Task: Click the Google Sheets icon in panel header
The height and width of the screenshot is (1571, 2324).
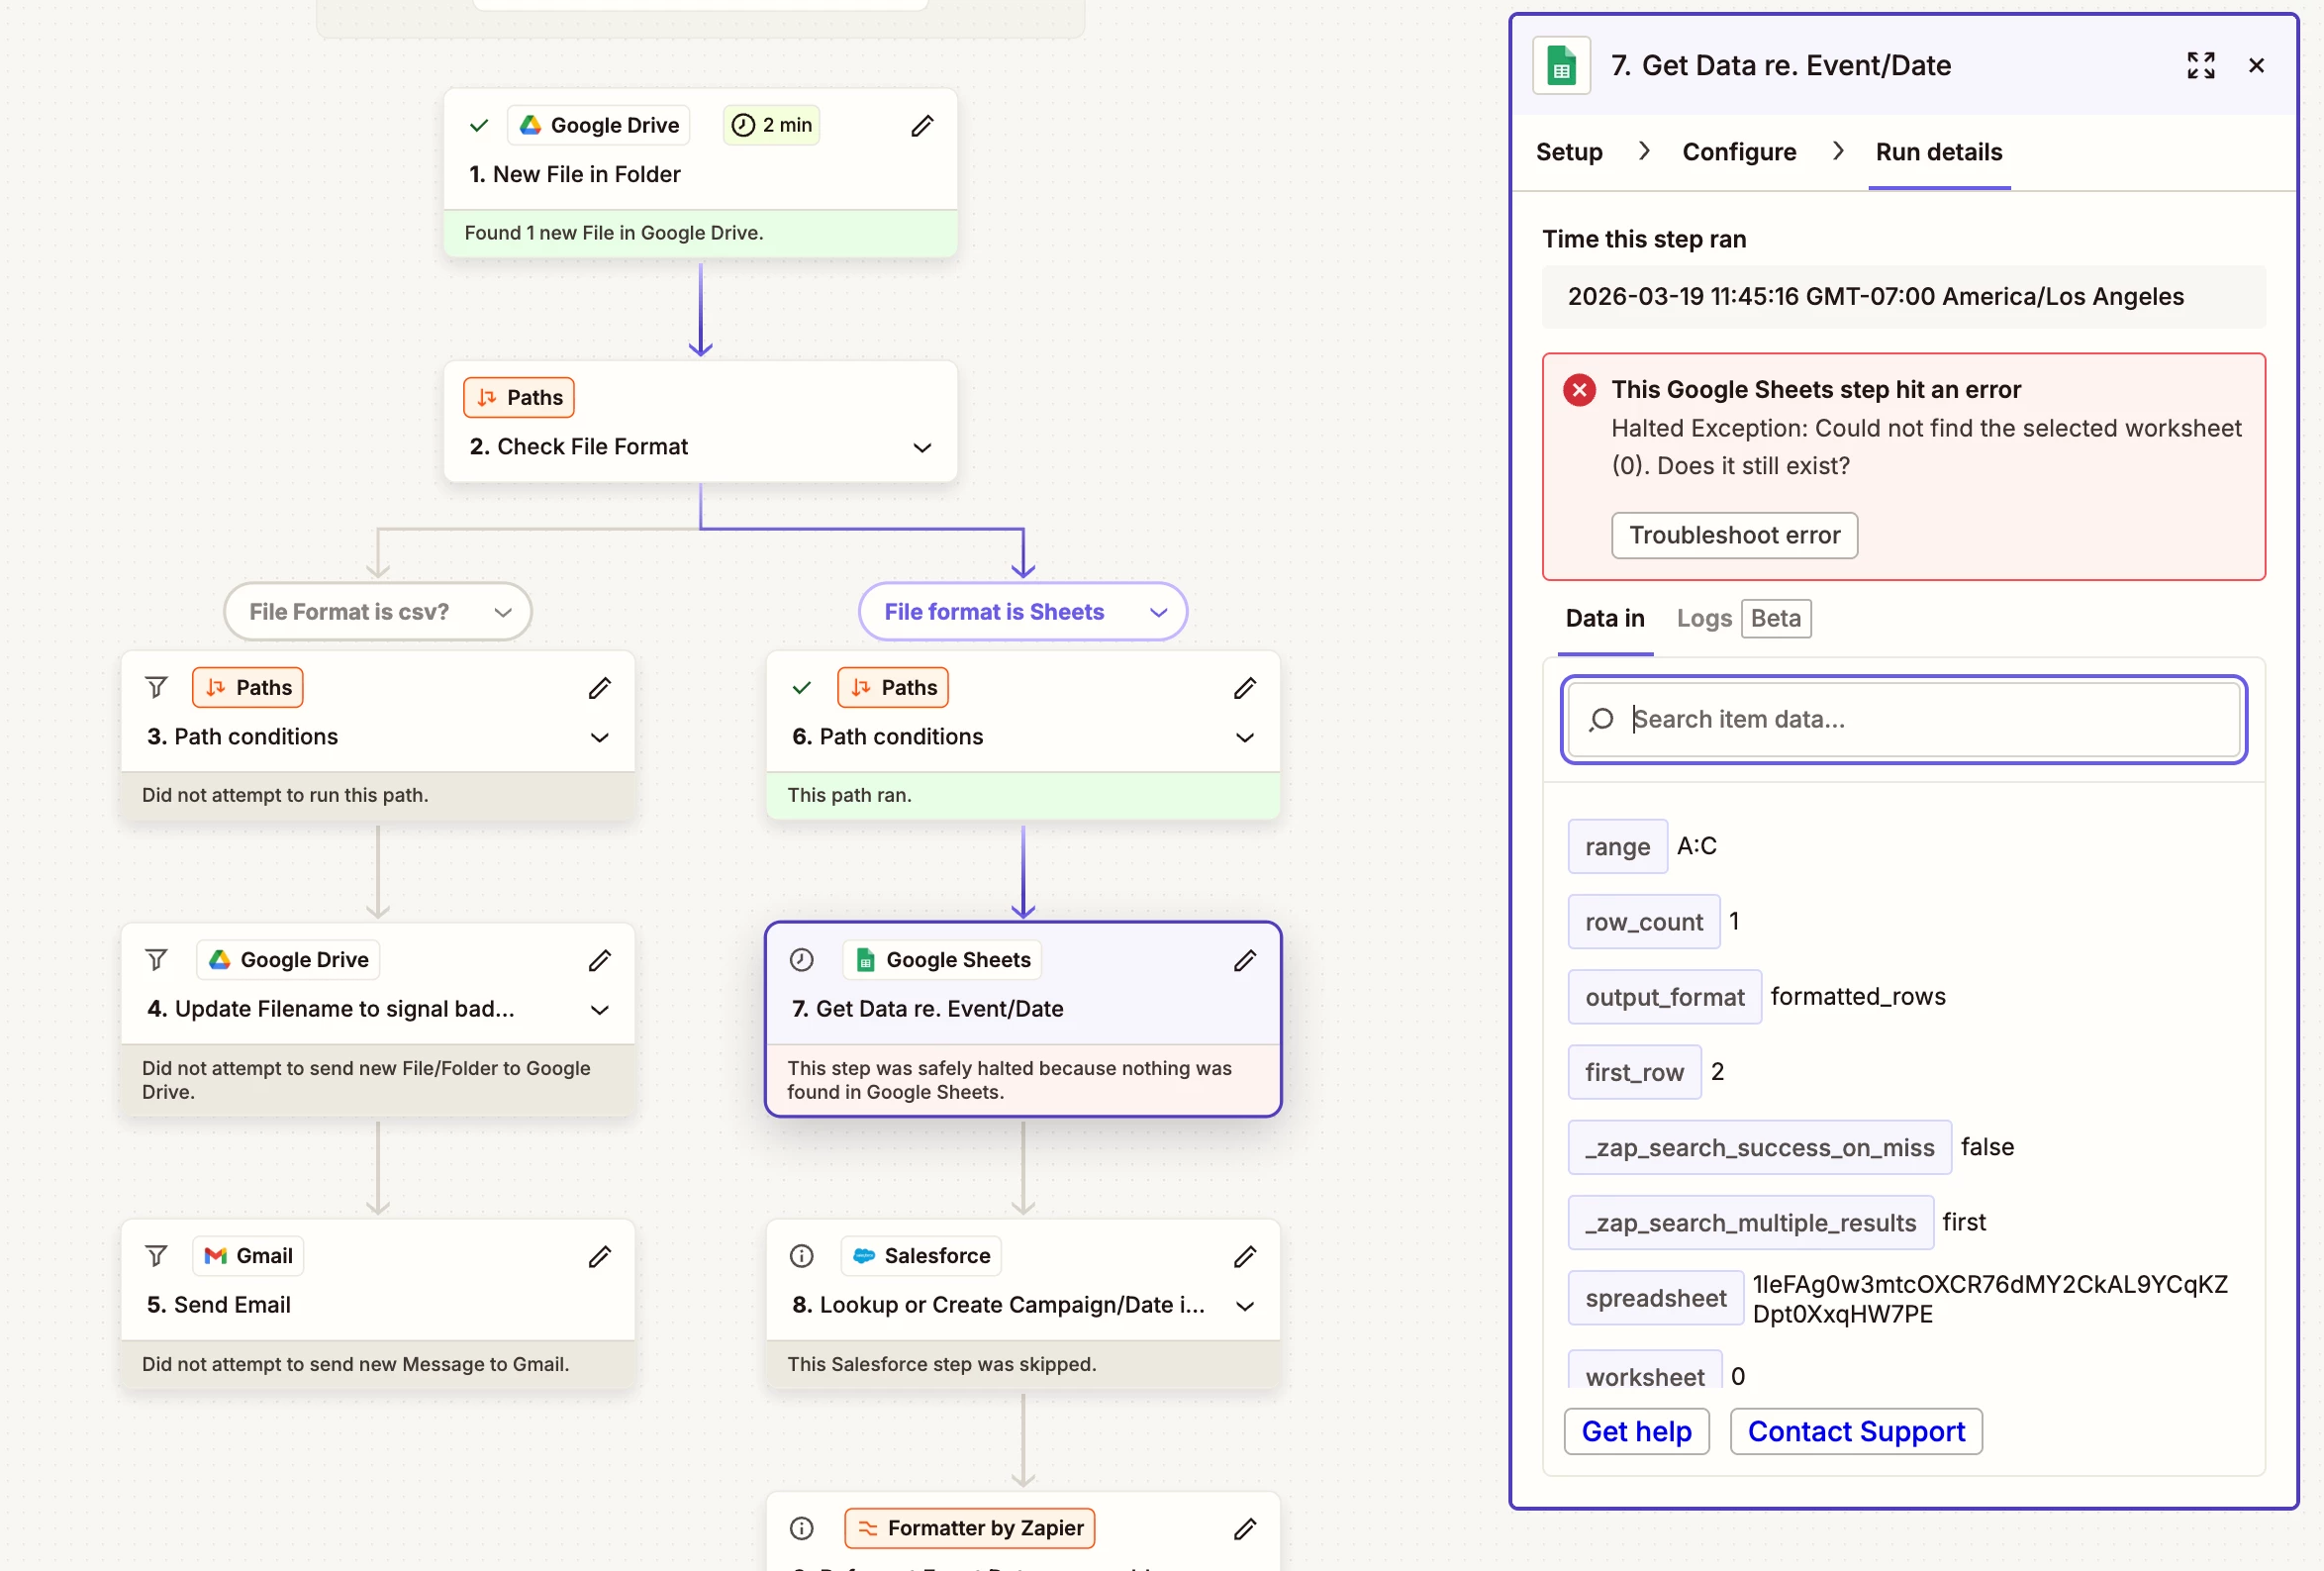Action: 1561,66
